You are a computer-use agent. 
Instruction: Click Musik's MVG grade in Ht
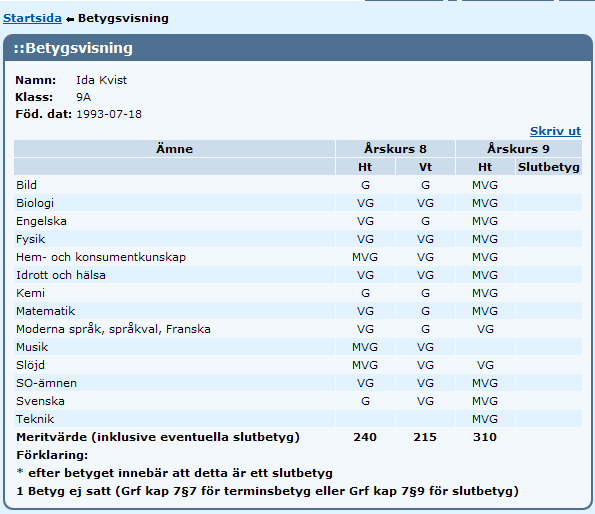click(x=365, y=347)
